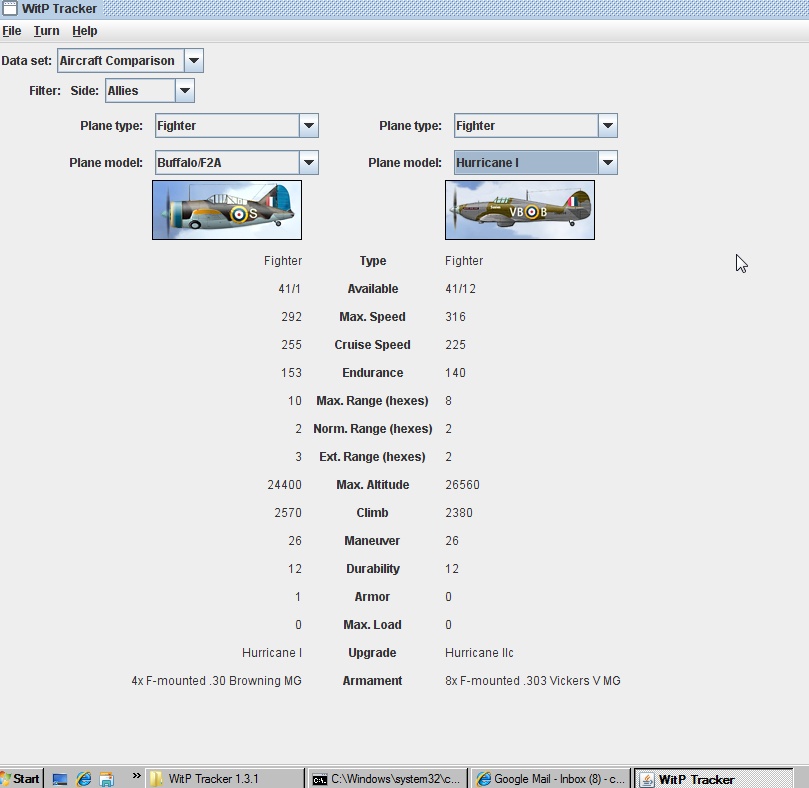Click the 41/12 available date value

[x=460, y=289]
